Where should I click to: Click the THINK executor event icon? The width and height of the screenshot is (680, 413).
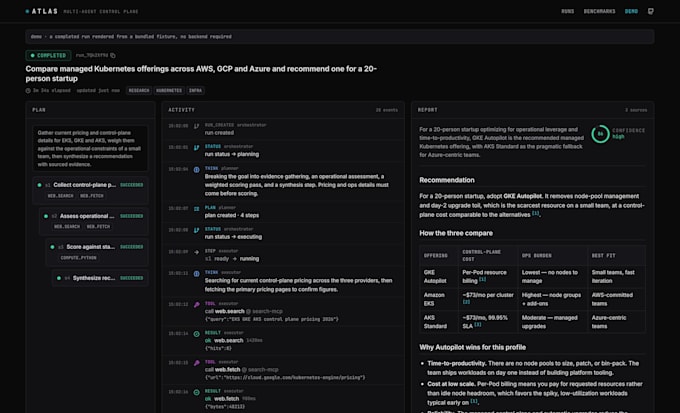tap(196, 274)
